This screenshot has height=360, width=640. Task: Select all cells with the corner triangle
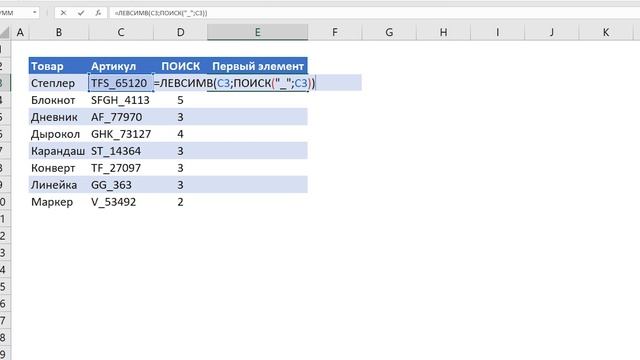(x=4, y=32)
